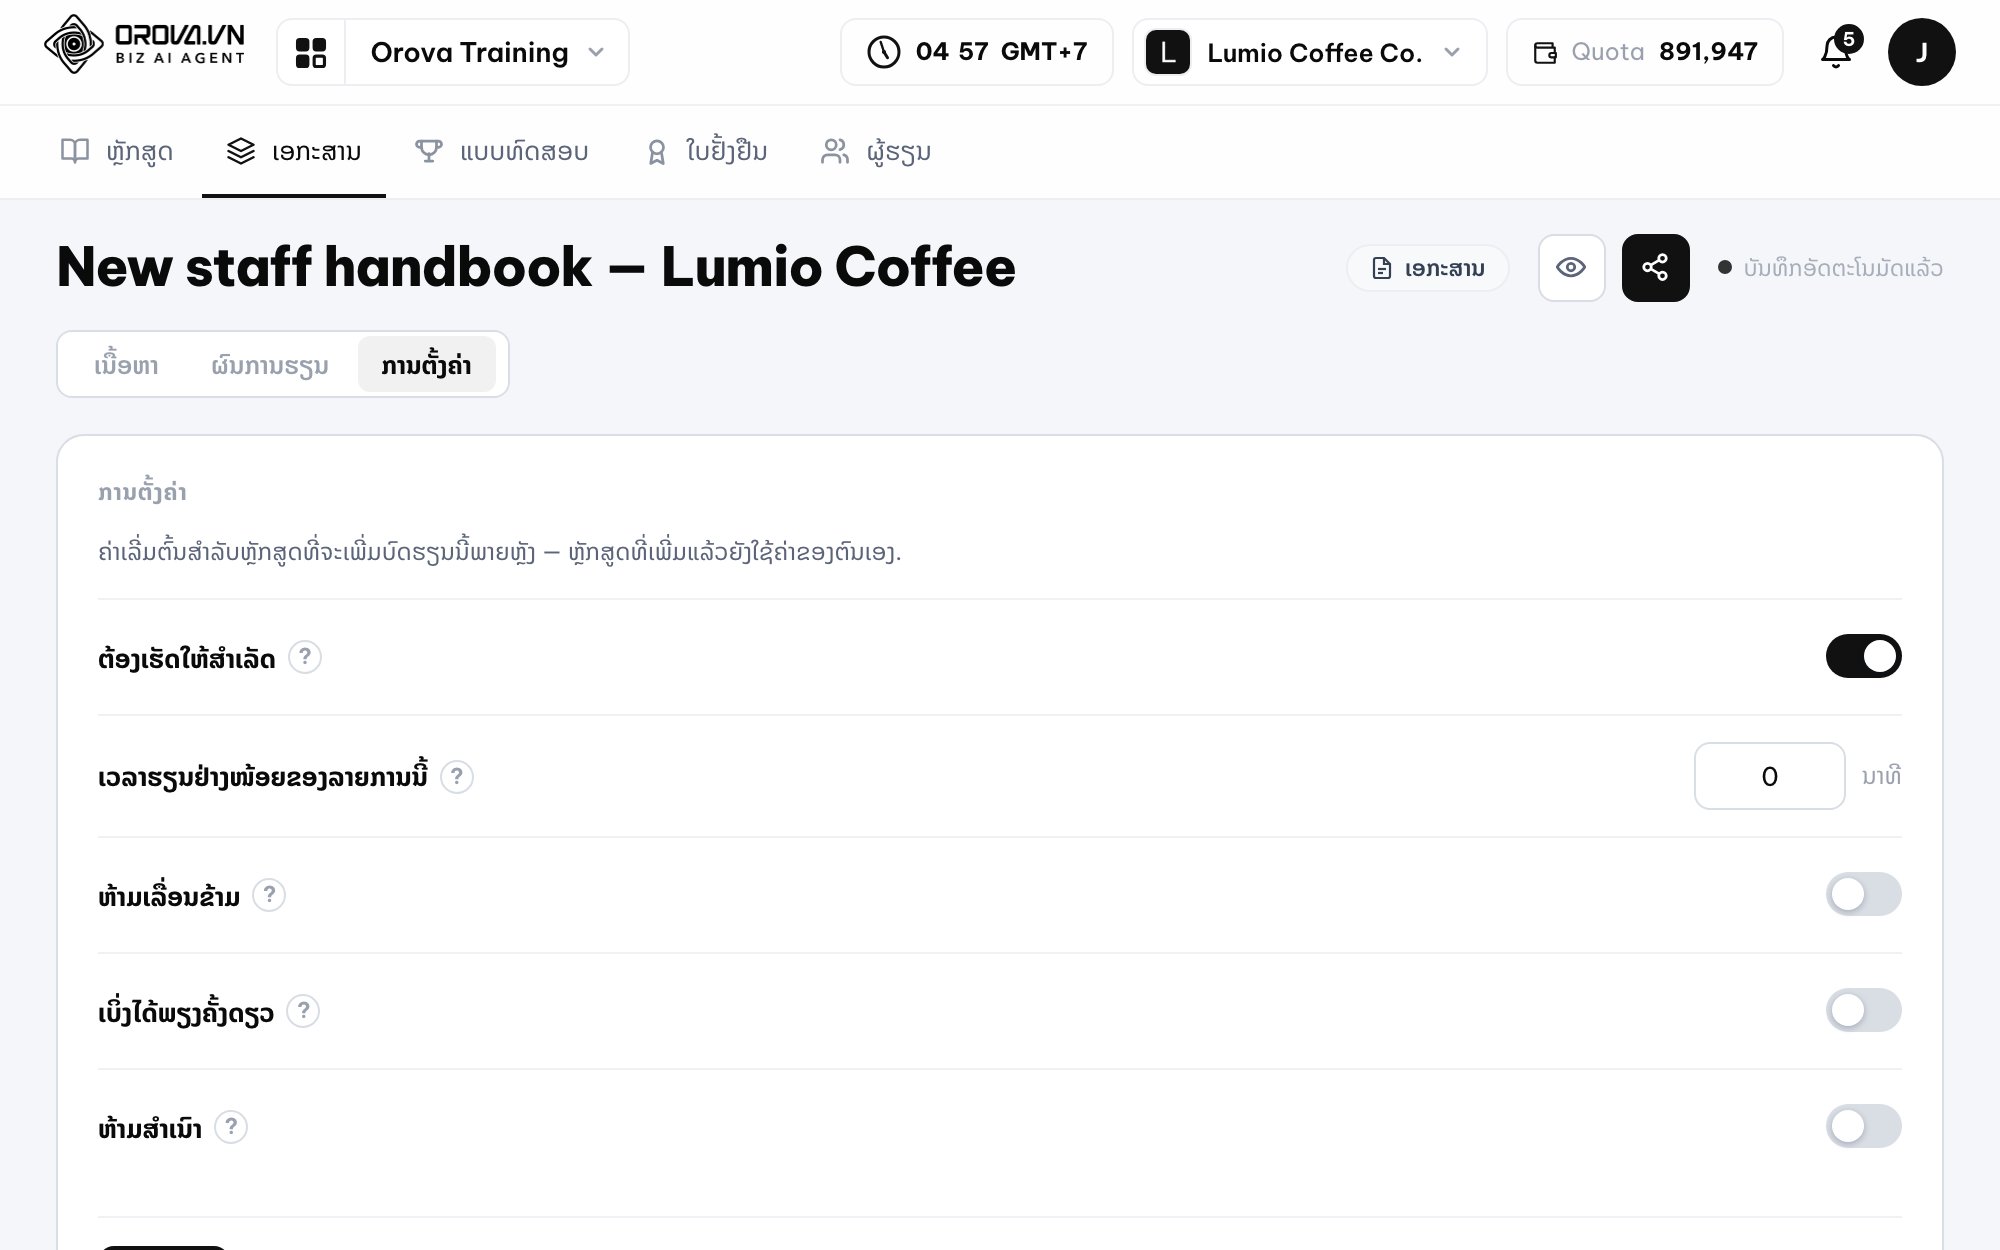2000x1250 pixels.
Task: Go to the ຫຼັກສູດ tab
Action: click(117, 151)
